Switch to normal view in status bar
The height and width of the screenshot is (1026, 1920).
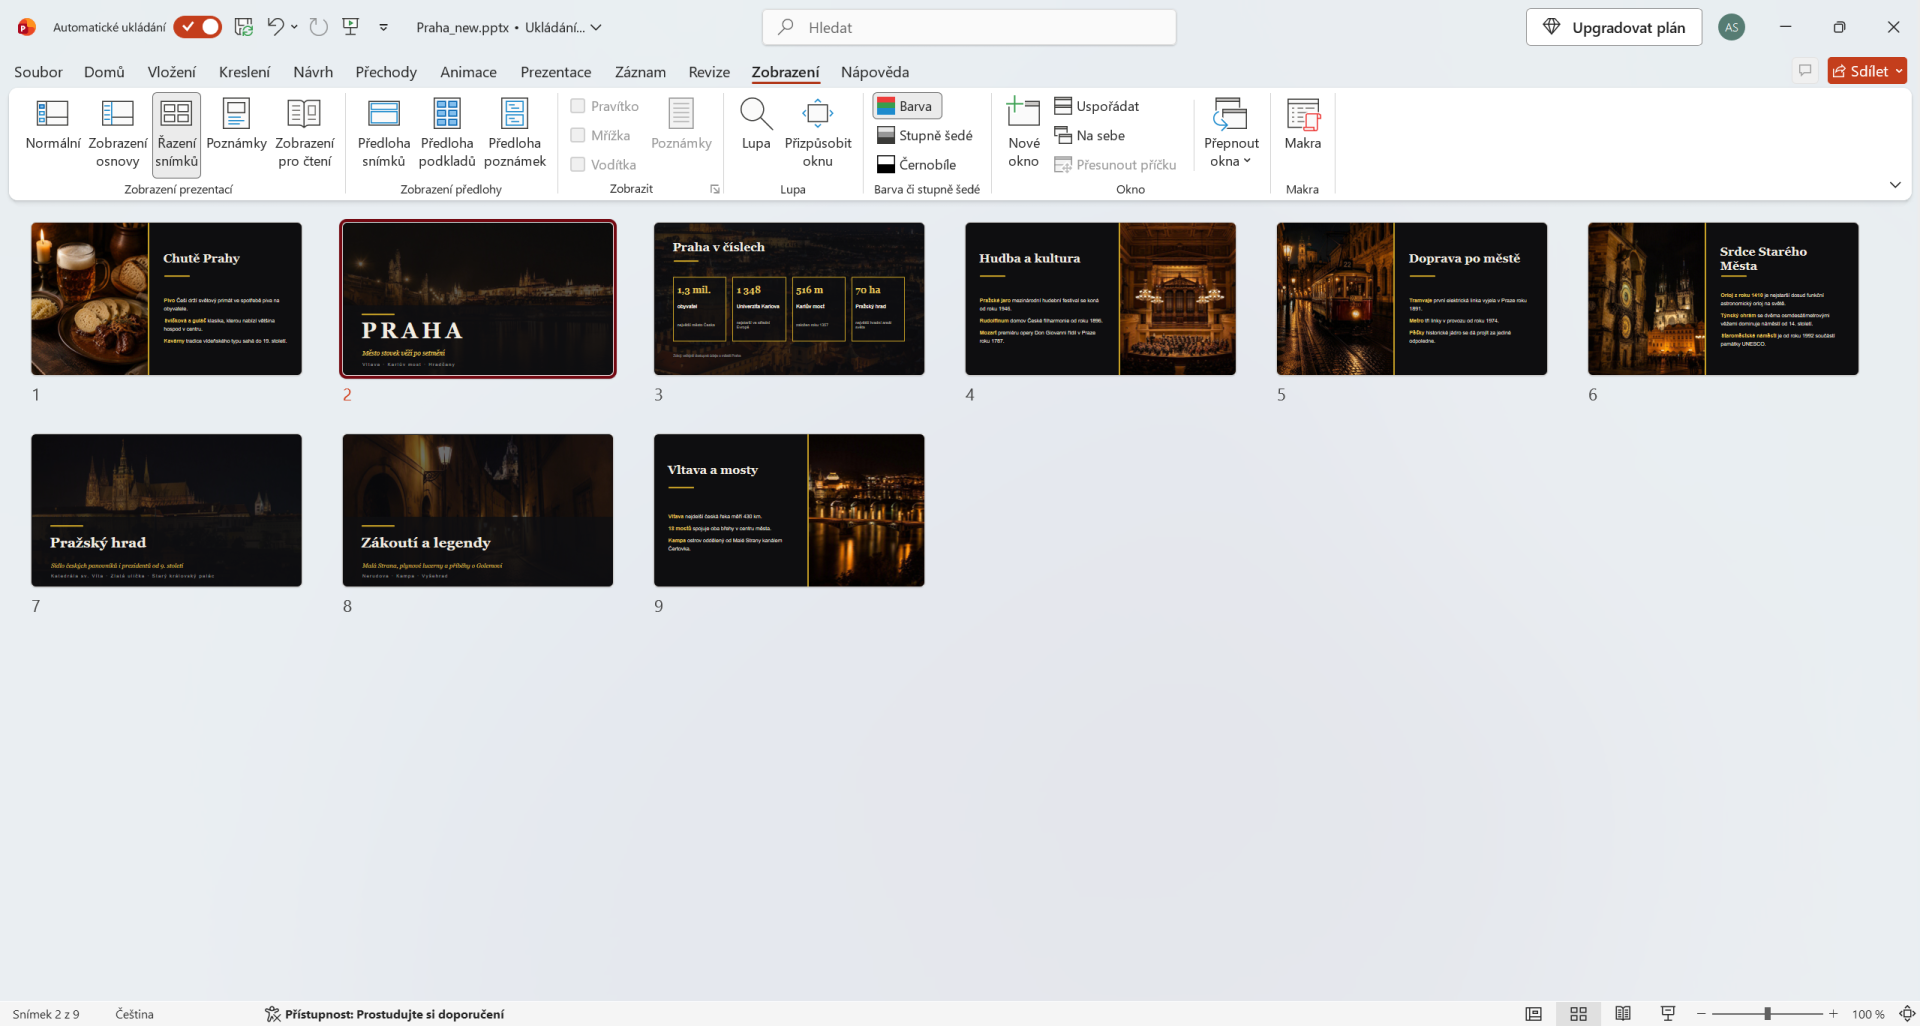(1533, 1014)
